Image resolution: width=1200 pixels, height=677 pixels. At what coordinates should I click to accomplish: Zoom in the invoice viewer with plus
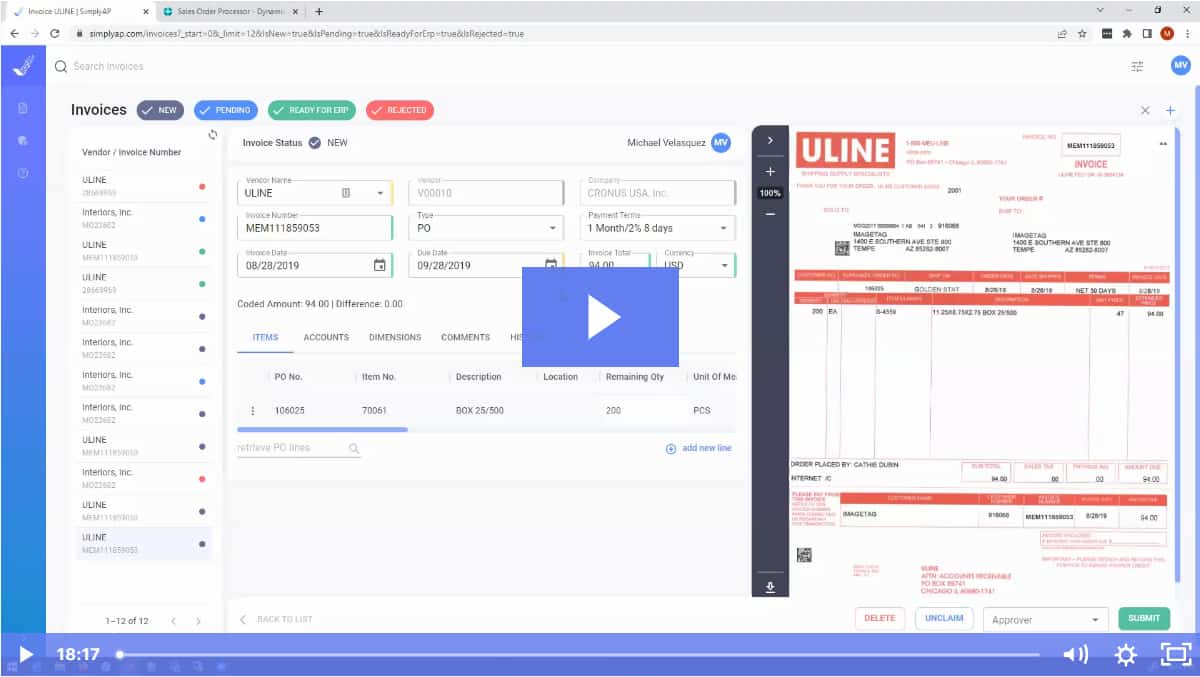pyautogui.click(x=770, y=172)
